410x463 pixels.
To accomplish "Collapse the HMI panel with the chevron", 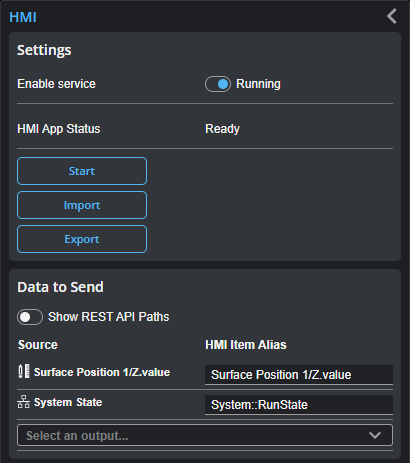I will 392,16.
